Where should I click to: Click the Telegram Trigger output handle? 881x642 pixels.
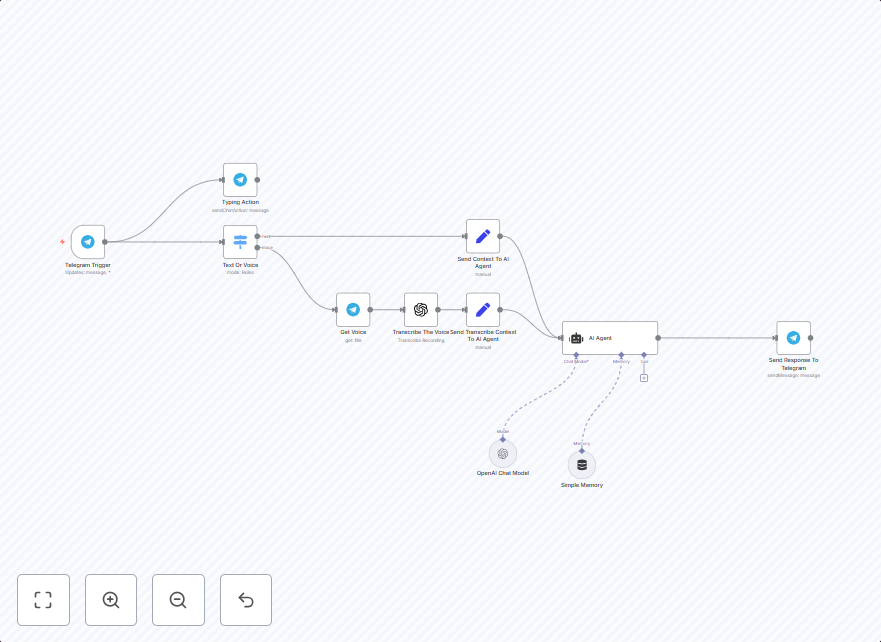click(105, 242)
